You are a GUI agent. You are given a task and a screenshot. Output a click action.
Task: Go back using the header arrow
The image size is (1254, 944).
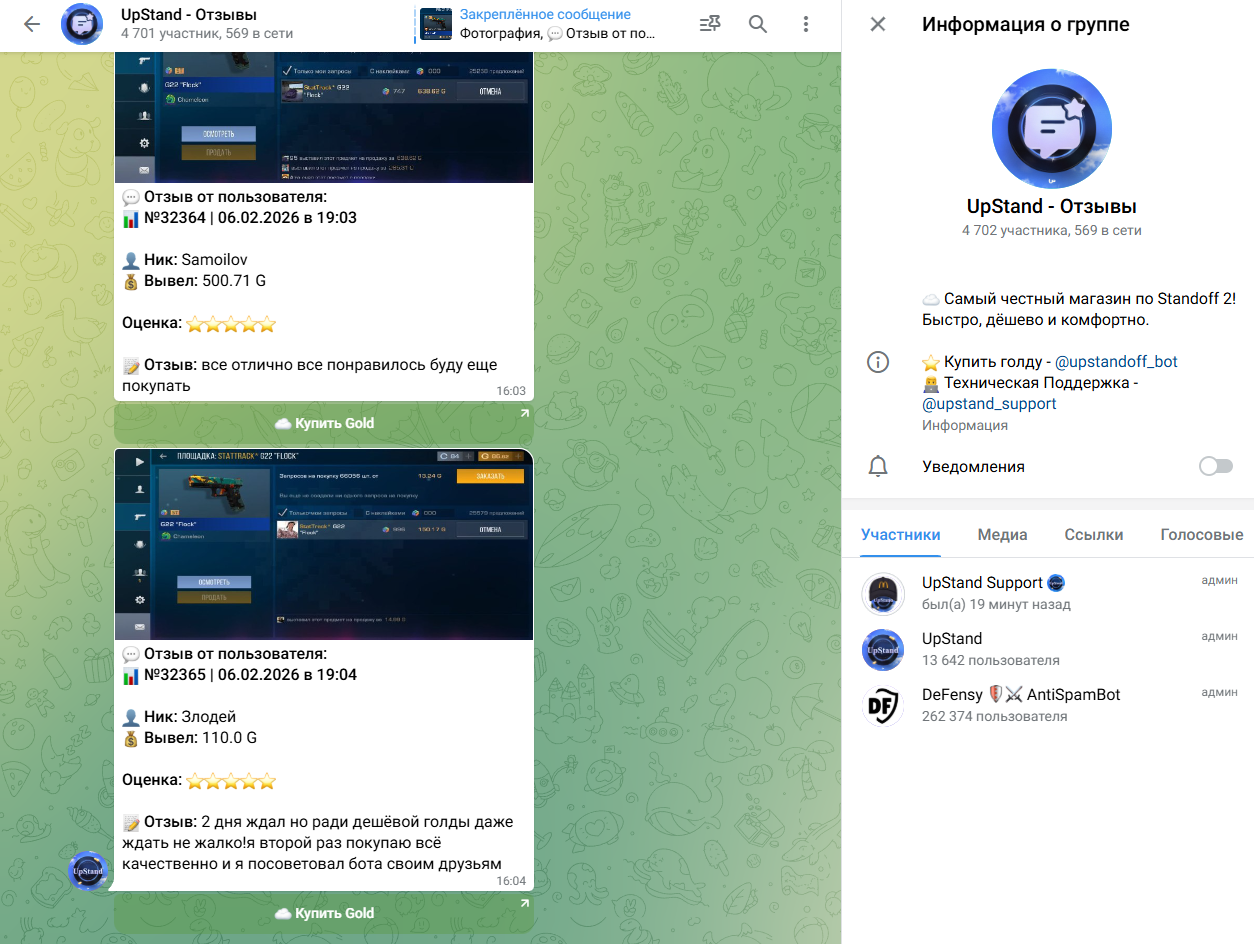pos(32,25)
